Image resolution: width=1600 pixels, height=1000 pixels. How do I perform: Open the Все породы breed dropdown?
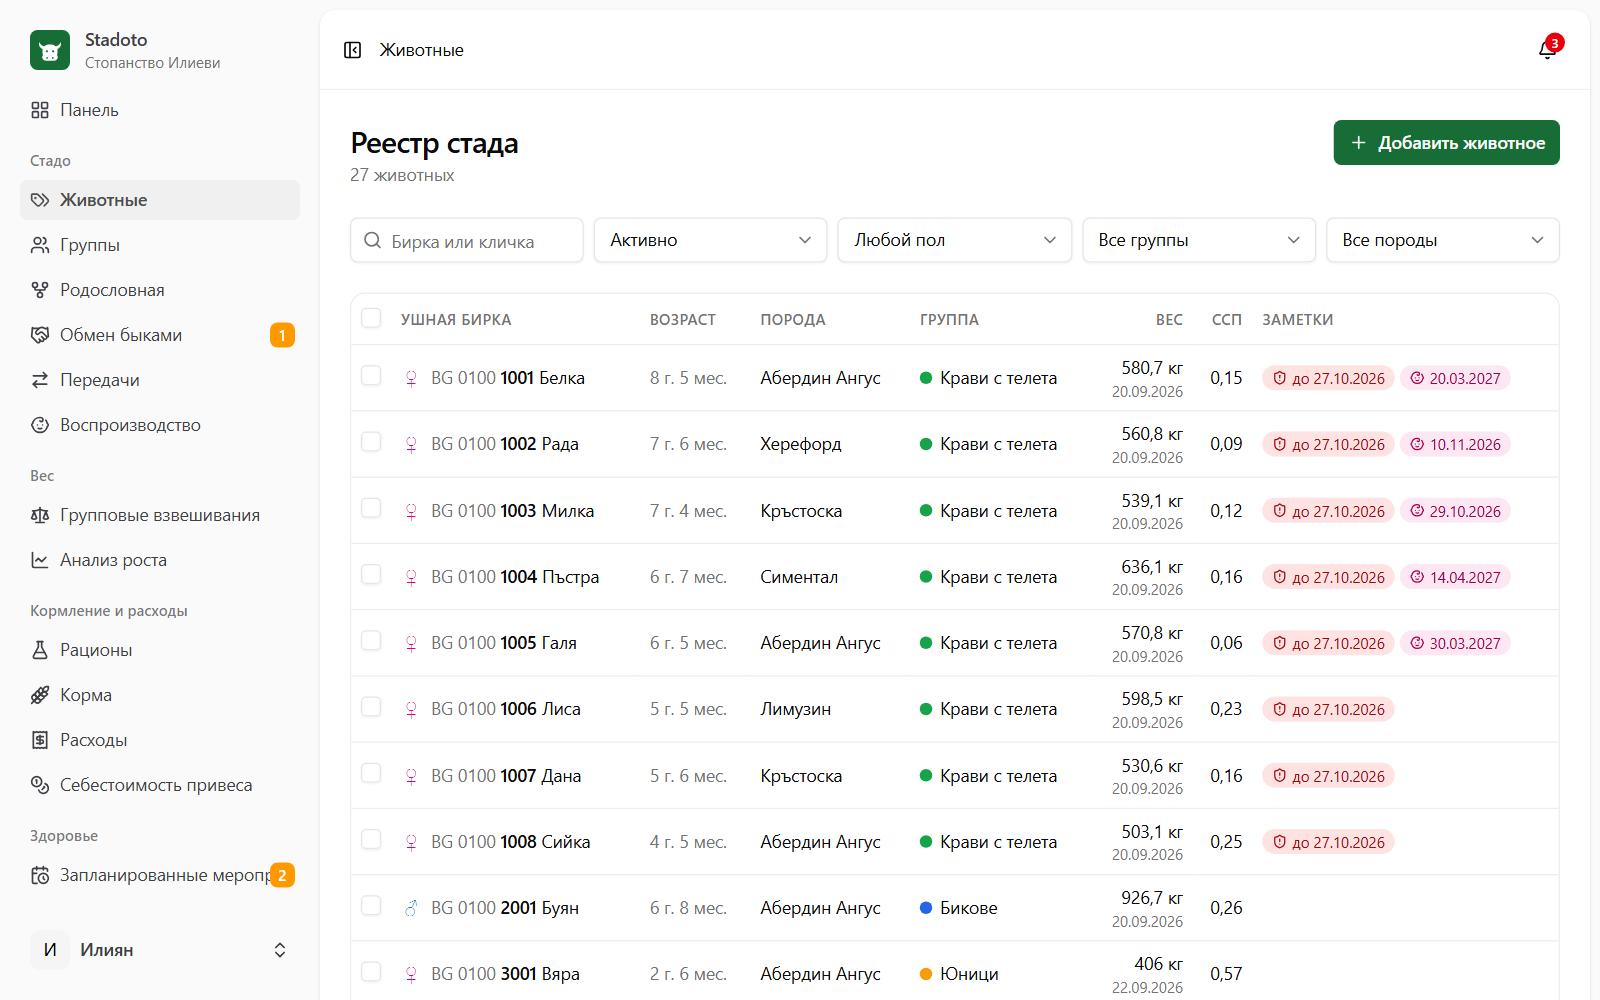1442,240
